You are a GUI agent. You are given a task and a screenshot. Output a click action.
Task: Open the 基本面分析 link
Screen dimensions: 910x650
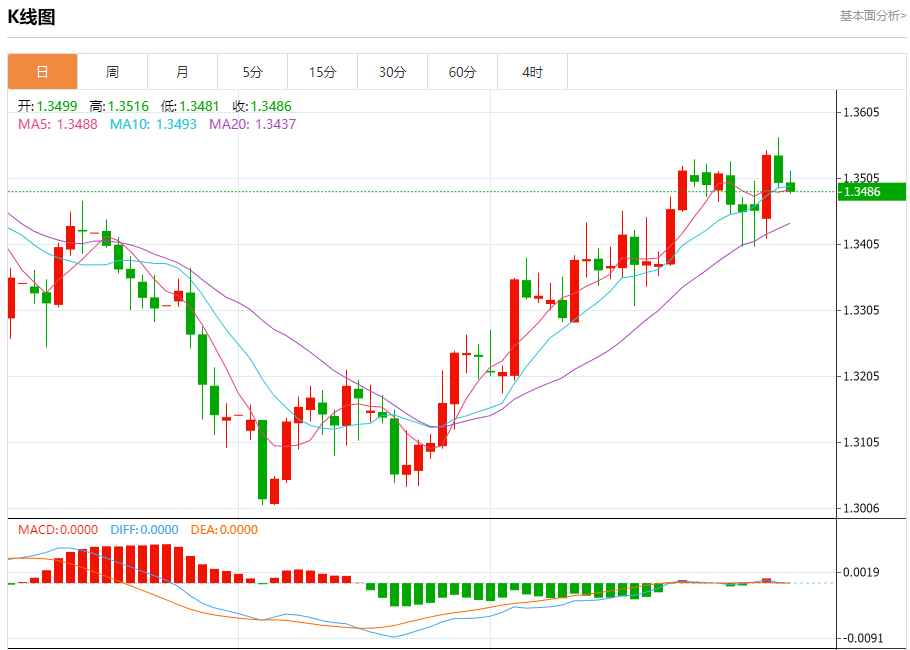coord(872,16)
